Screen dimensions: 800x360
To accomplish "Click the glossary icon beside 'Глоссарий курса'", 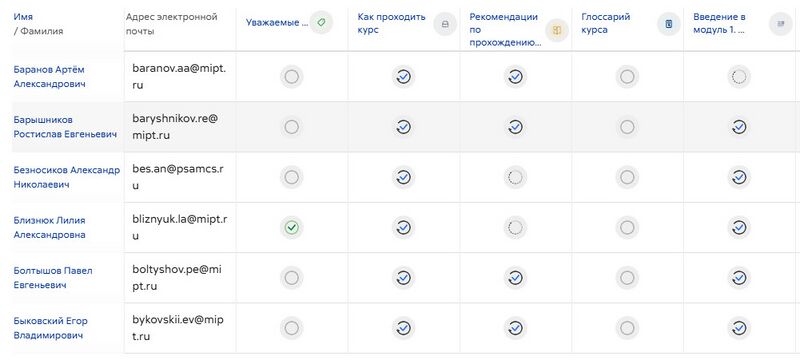I will 669,23.
